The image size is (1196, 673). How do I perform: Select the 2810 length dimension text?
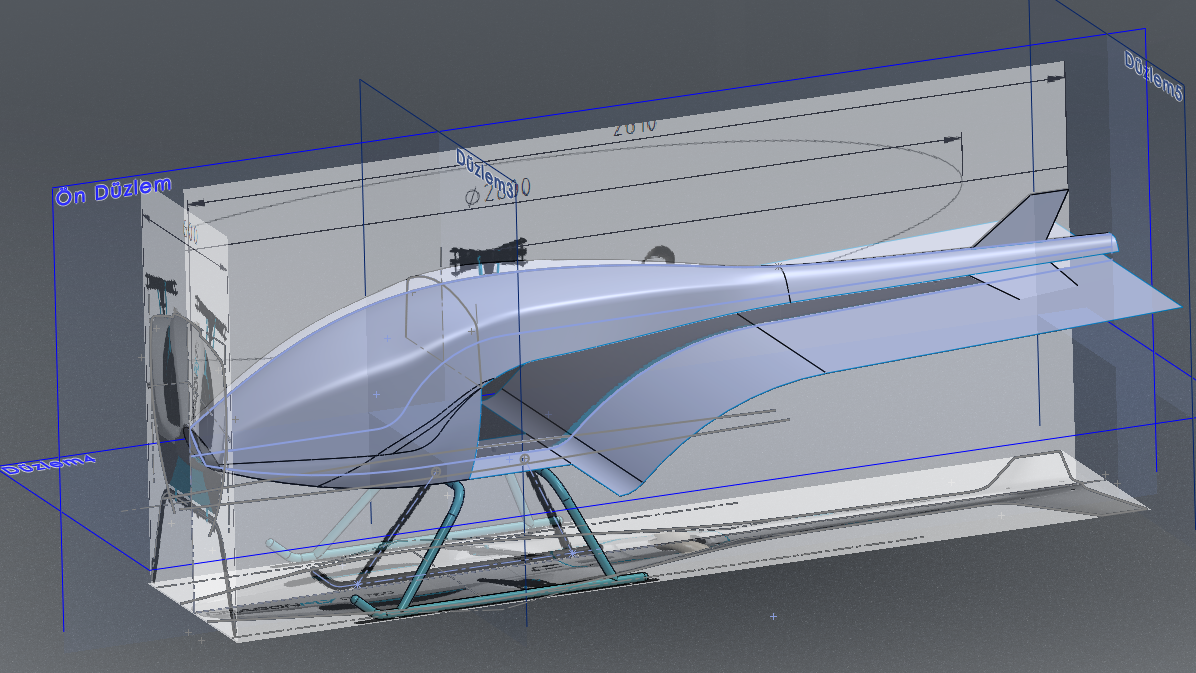tap(634, 126)
